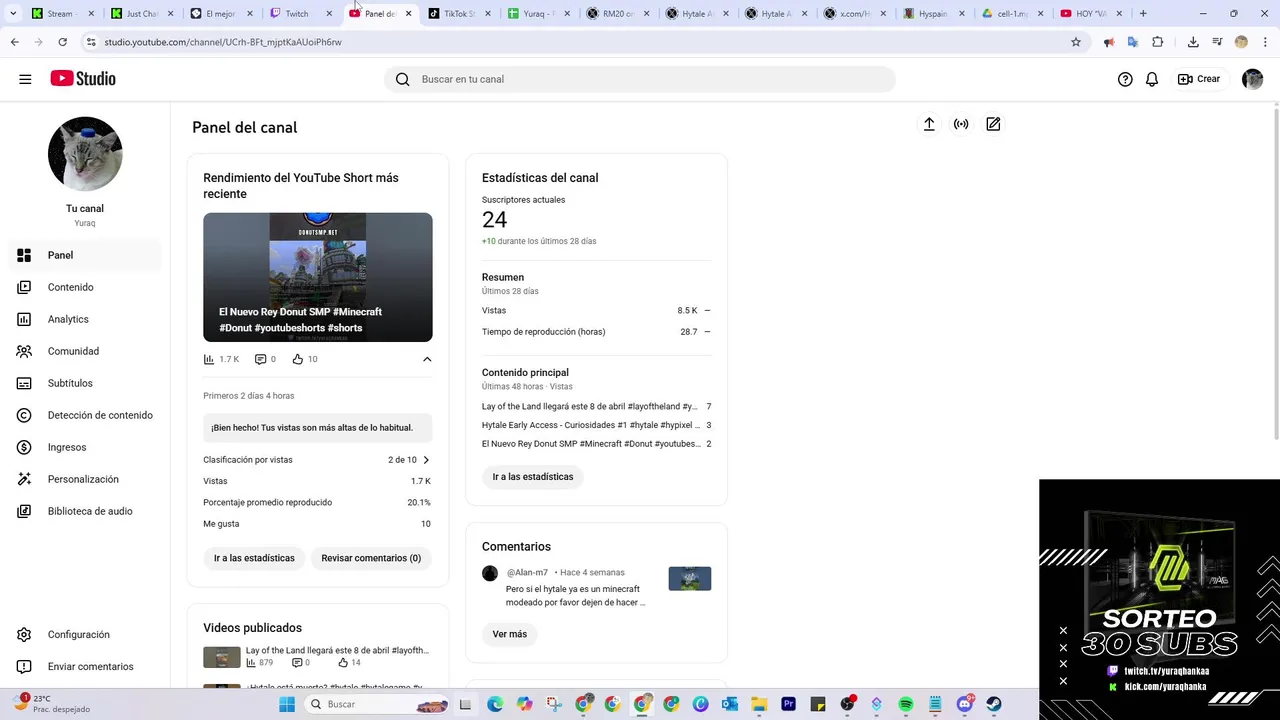Click Revisar comentarios (0)
Screen dimensions: 1280x720
(x=371, y=558)
